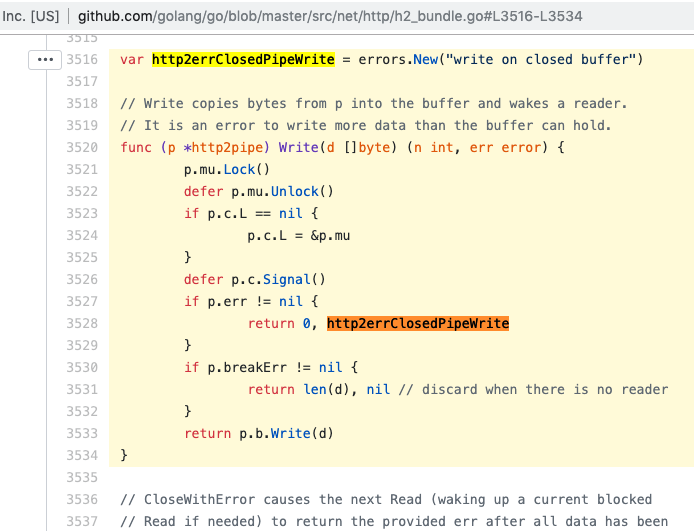Click comment 'Read if needed) to return'
The height and width of the screenshot is (531, 694).
coord(394,521)
